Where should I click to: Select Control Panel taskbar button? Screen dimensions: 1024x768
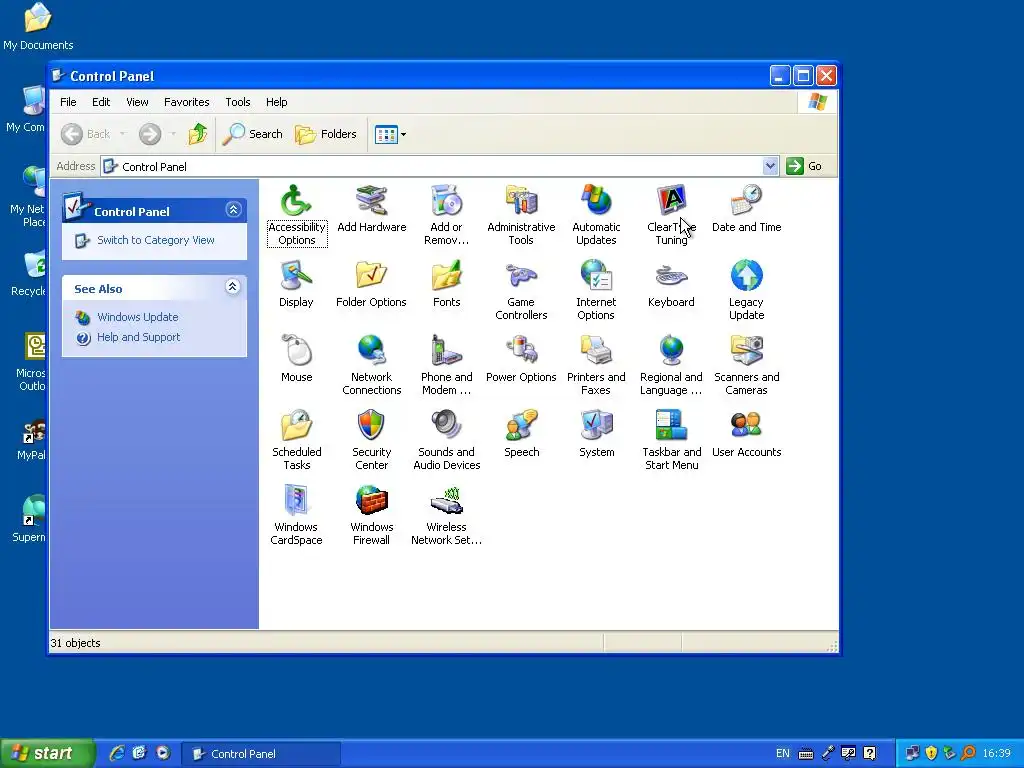click(261, 754)
